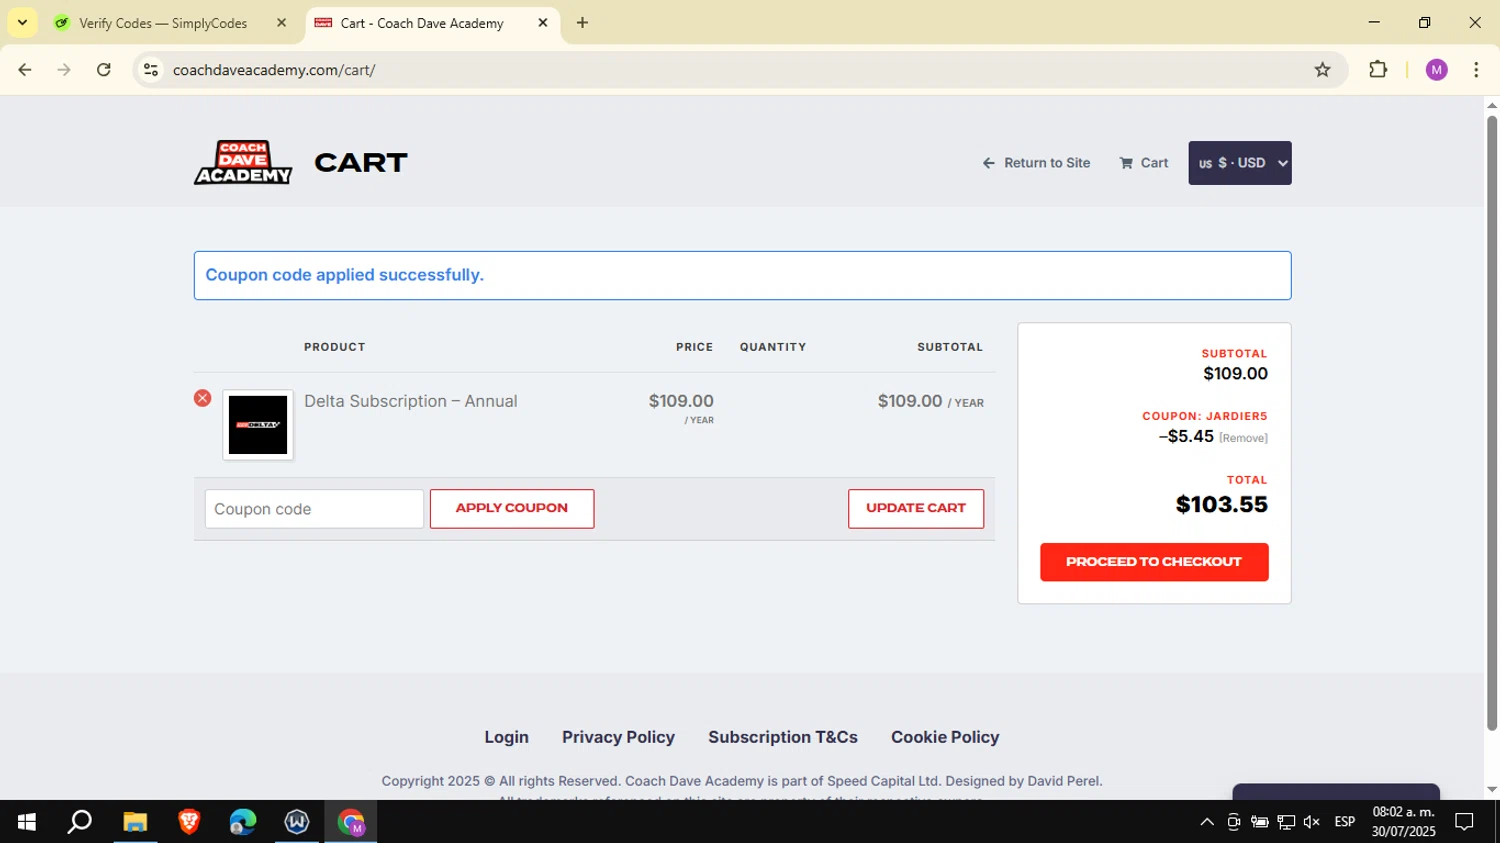Go back to previous page
The width and height of the screenshot is (1500, 843).
pyautogui.click(x=25, y=70)
